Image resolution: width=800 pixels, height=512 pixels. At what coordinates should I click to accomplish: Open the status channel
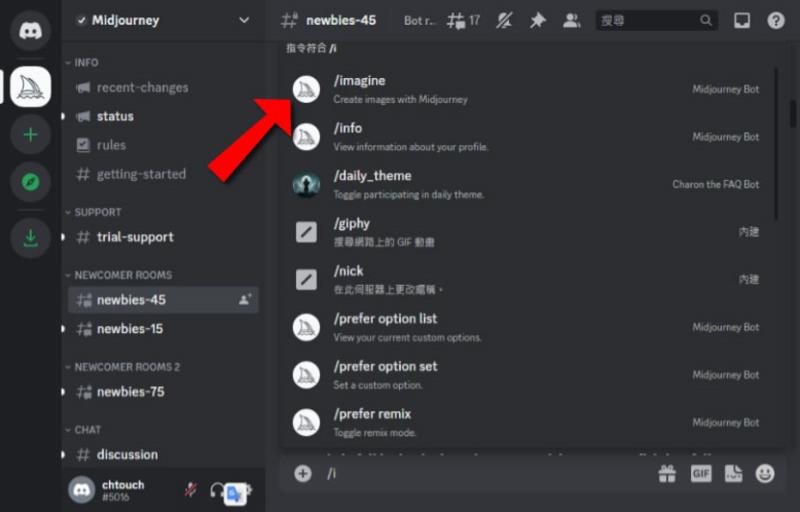tap(163, 116)
